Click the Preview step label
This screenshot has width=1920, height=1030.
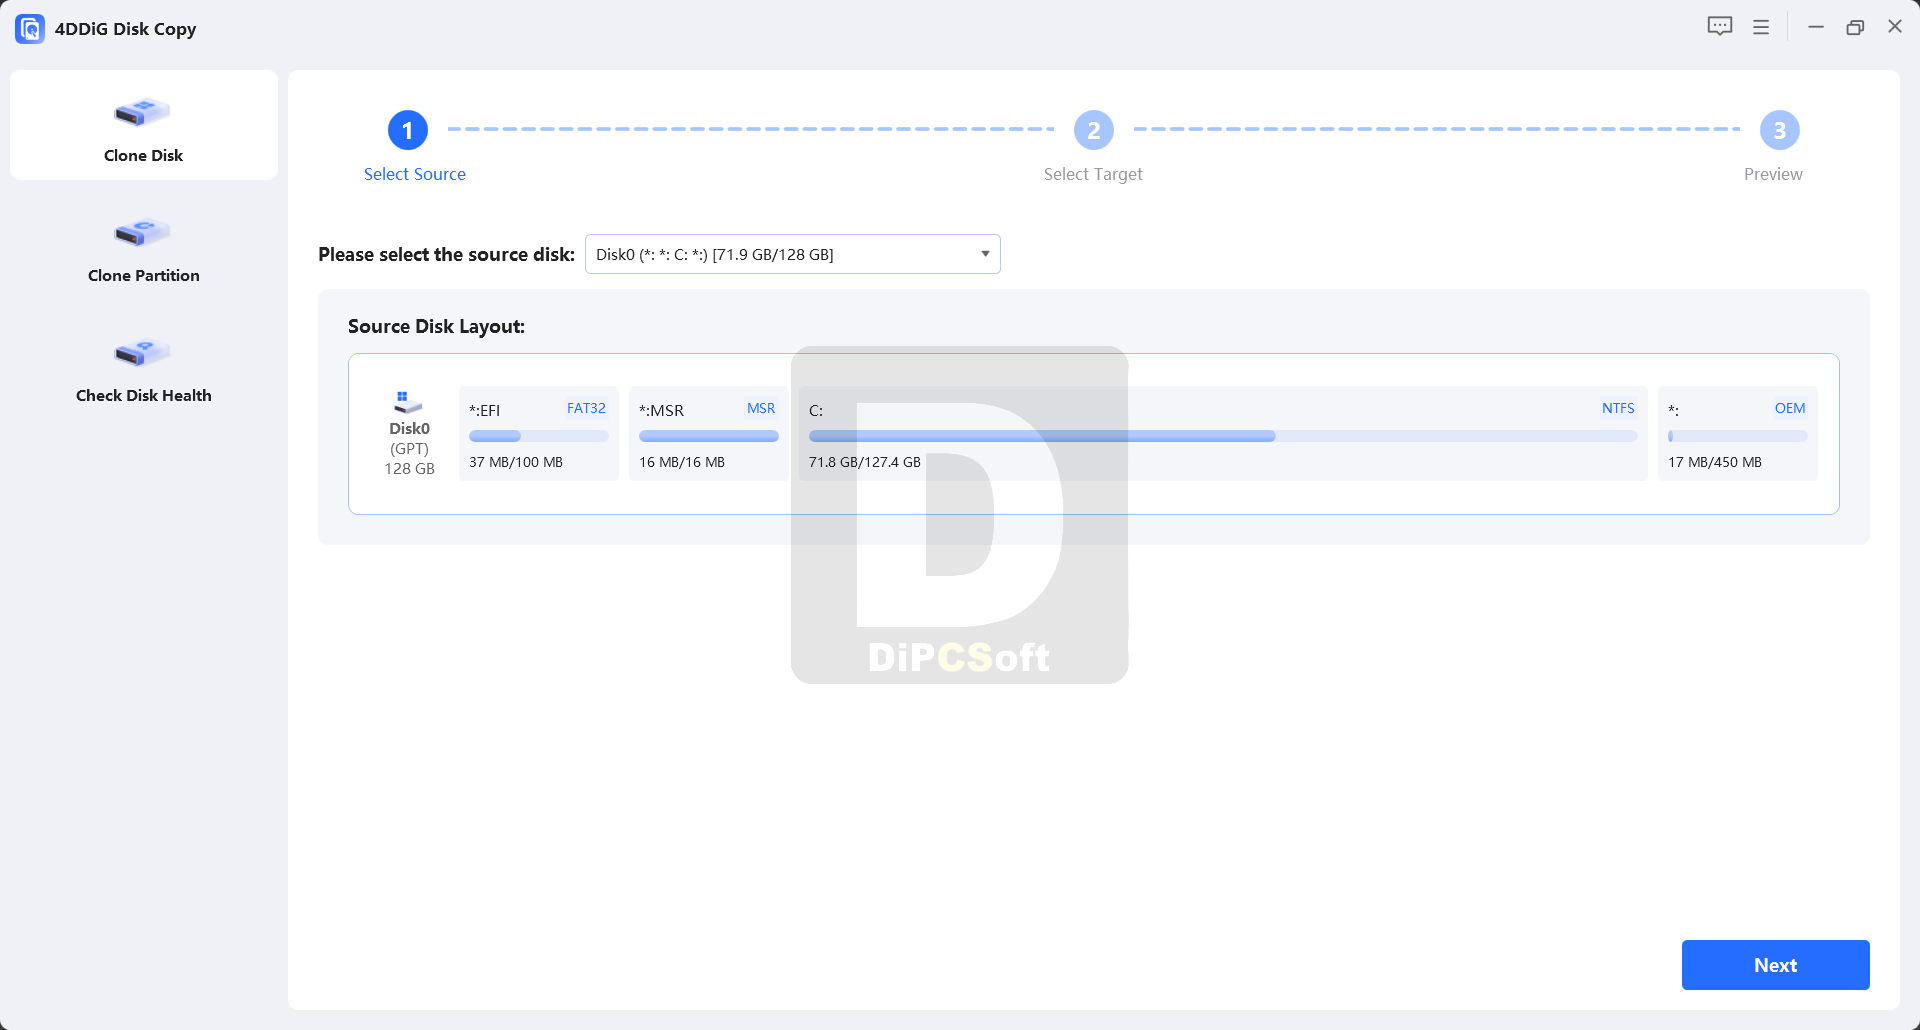click(x=1773, y=174)
